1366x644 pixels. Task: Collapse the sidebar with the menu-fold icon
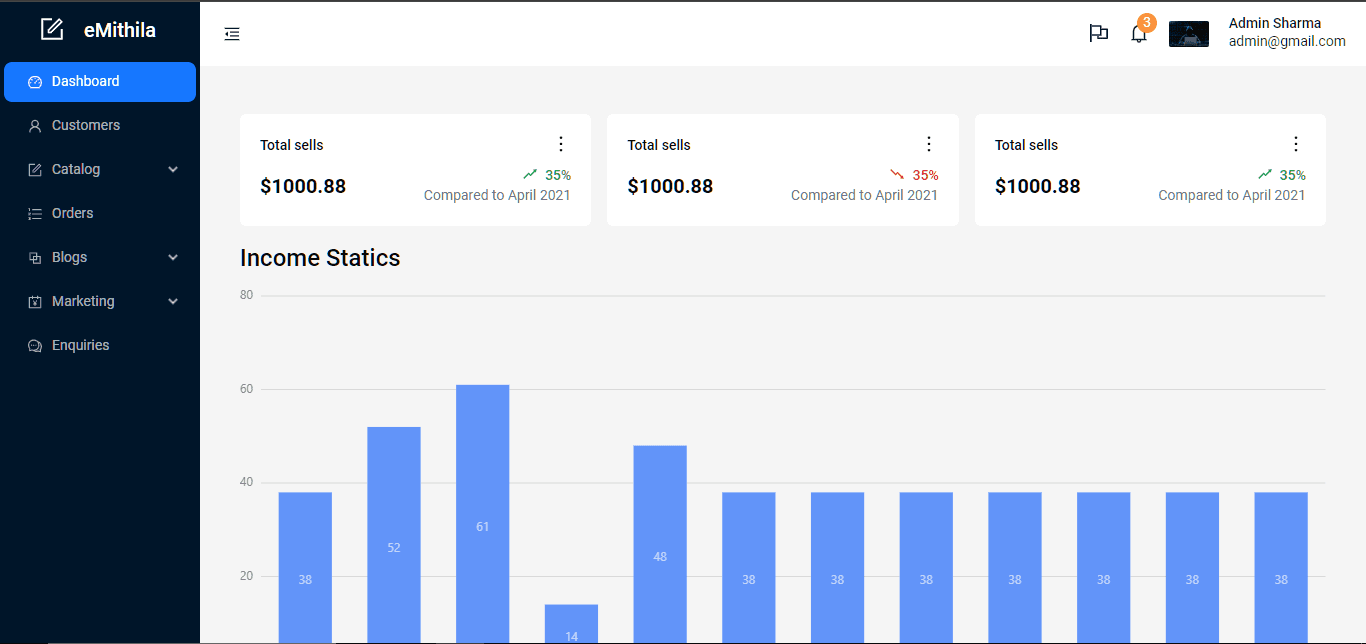point(232,34)
